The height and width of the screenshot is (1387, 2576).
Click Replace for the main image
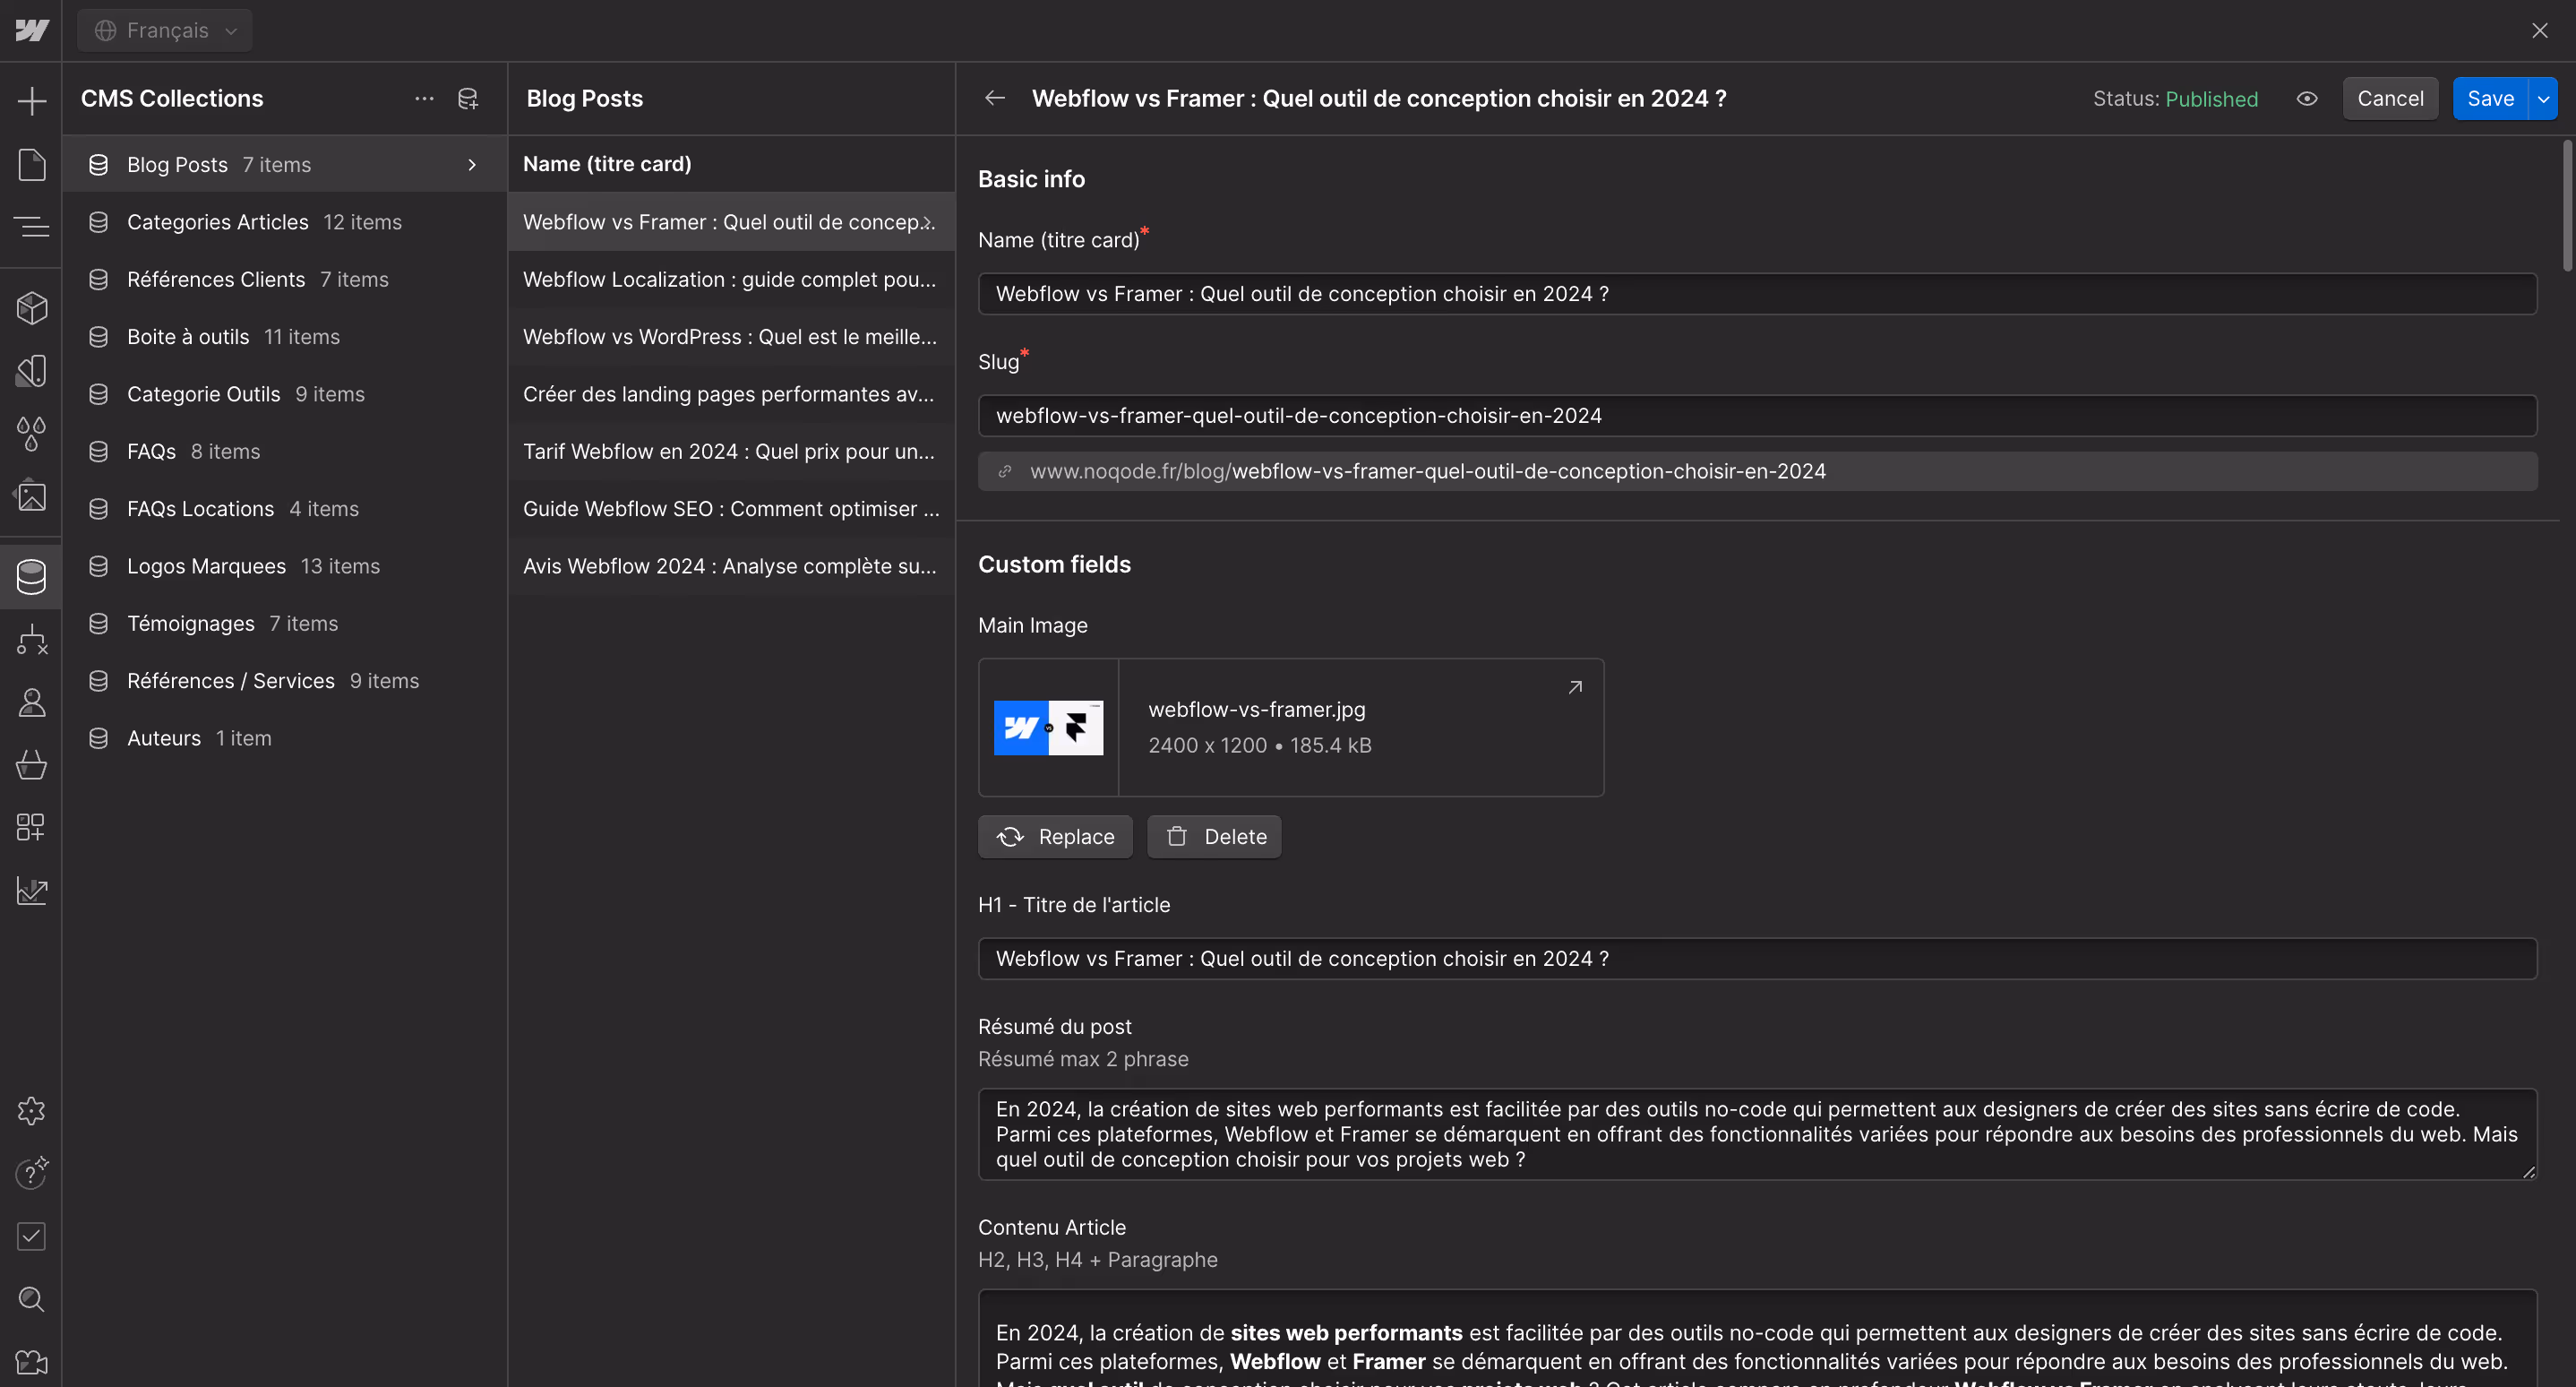tap(1055, 836)
